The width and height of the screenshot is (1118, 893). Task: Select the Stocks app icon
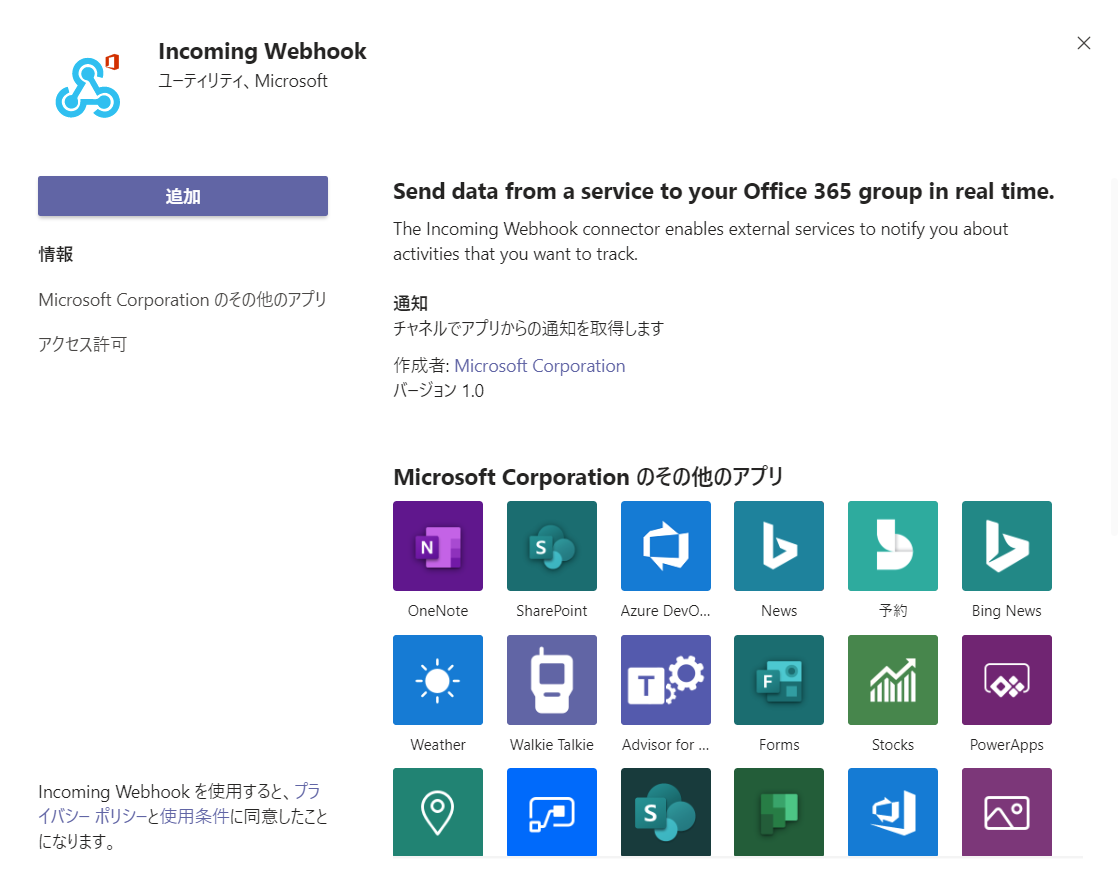pyautogui.click(x=893, y=680)
